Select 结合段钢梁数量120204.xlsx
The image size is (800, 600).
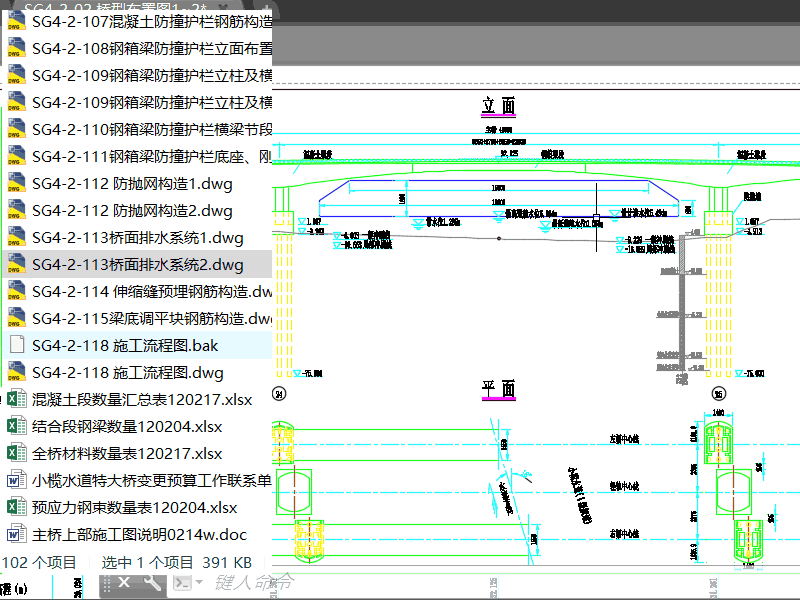tap(138, 427)
